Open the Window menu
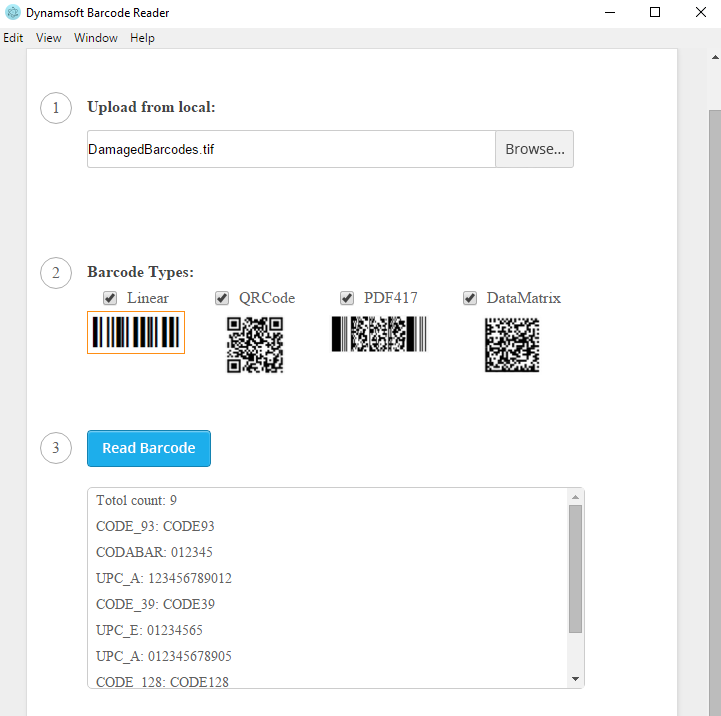The width and height of the screenshot is (721, 716). click(x=95, y=38)
